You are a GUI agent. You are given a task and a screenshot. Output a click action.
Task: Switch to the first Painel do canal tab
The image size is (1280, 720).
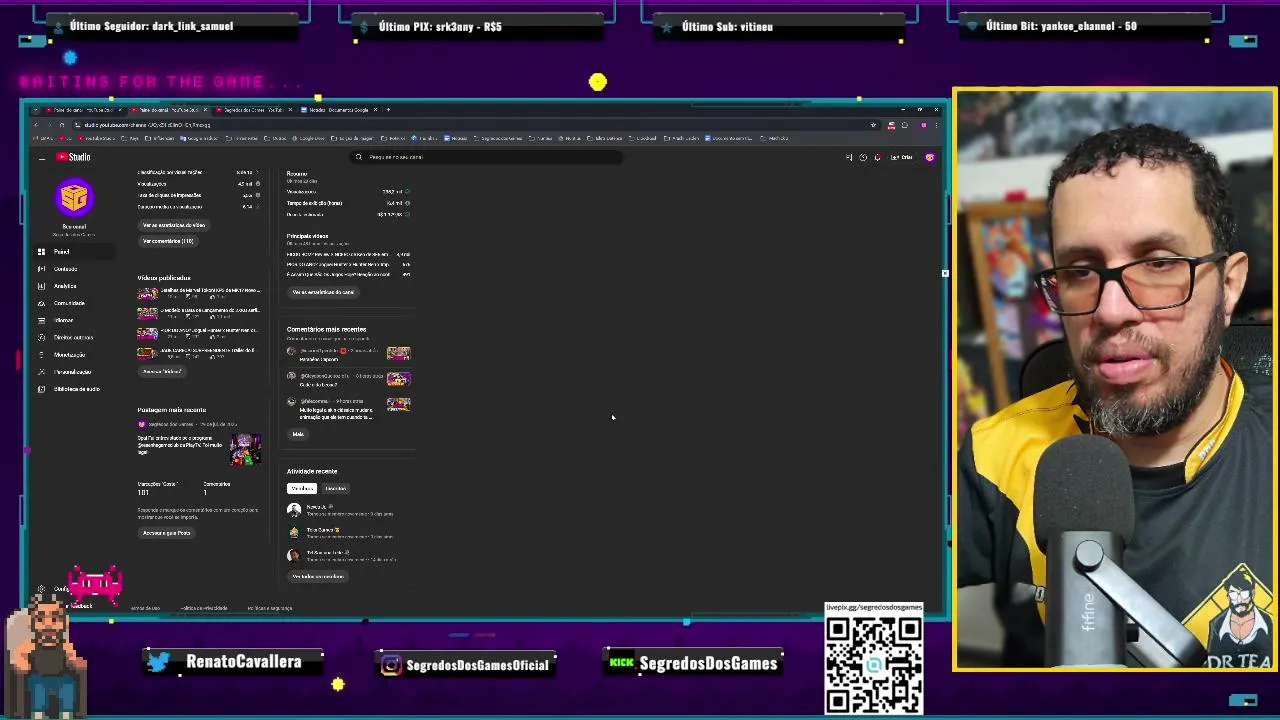pyautogui.click(x=83, y=110)
